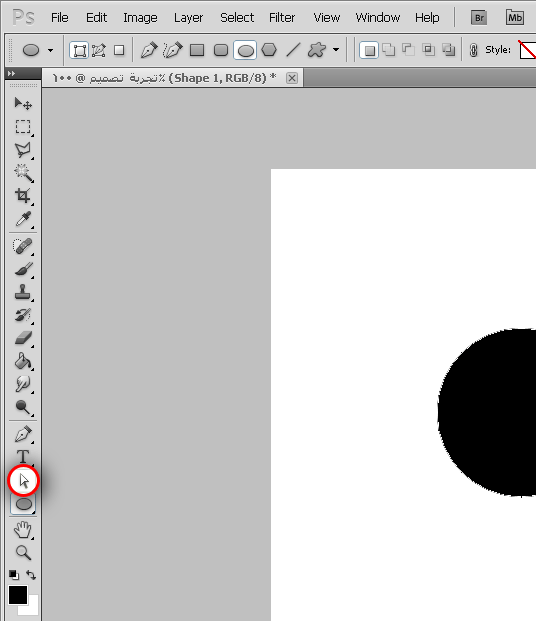The height and width of the screenshot is (621, 536).
Task: Open geometry options arrow beside Custom Shape
Action: pos(336,50)
